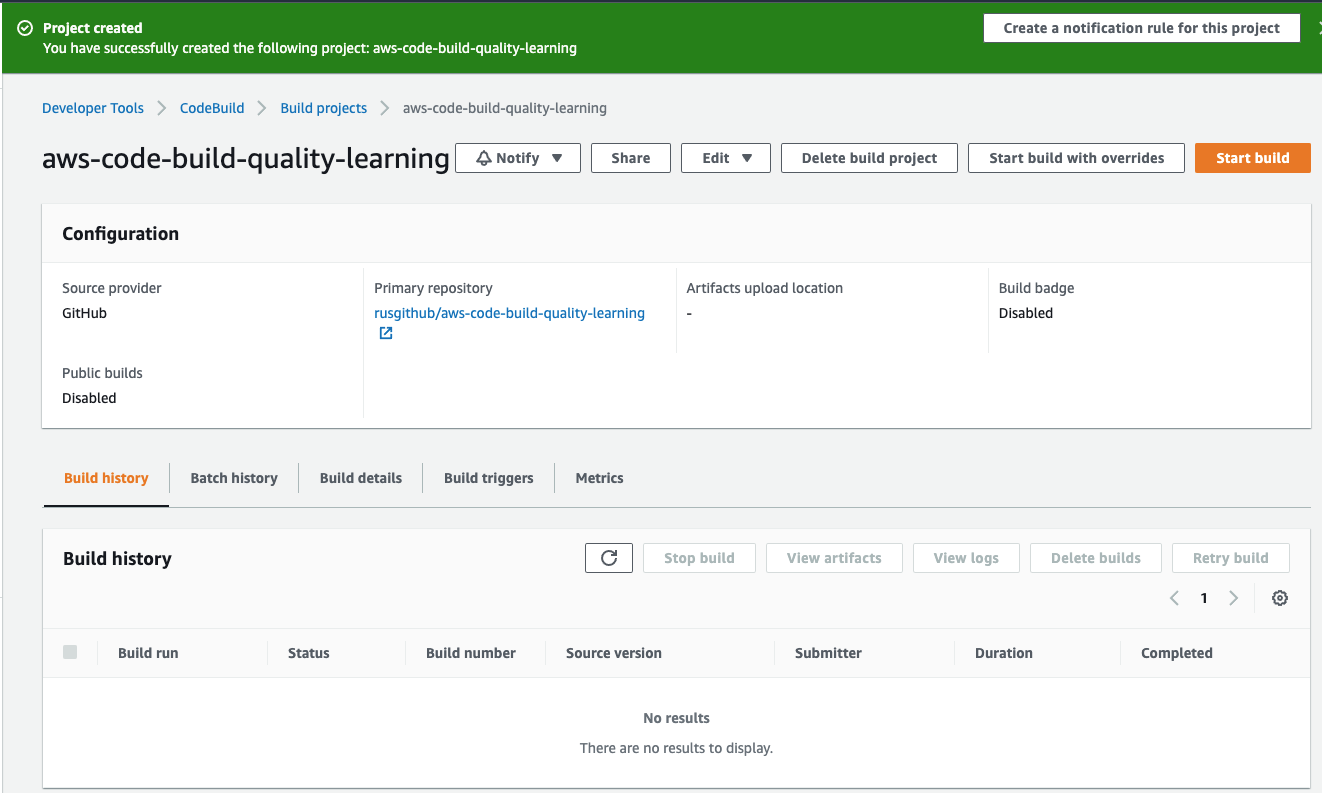
Task: Select all builds checkbox in table header
Action: [70, 652]
